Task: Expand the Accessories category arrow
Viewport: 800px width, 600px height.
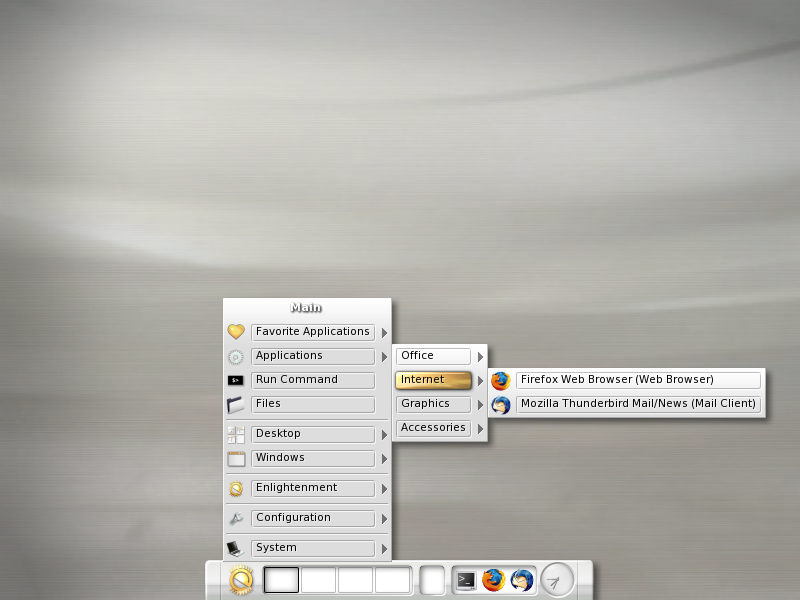Action: click(480, 429)
